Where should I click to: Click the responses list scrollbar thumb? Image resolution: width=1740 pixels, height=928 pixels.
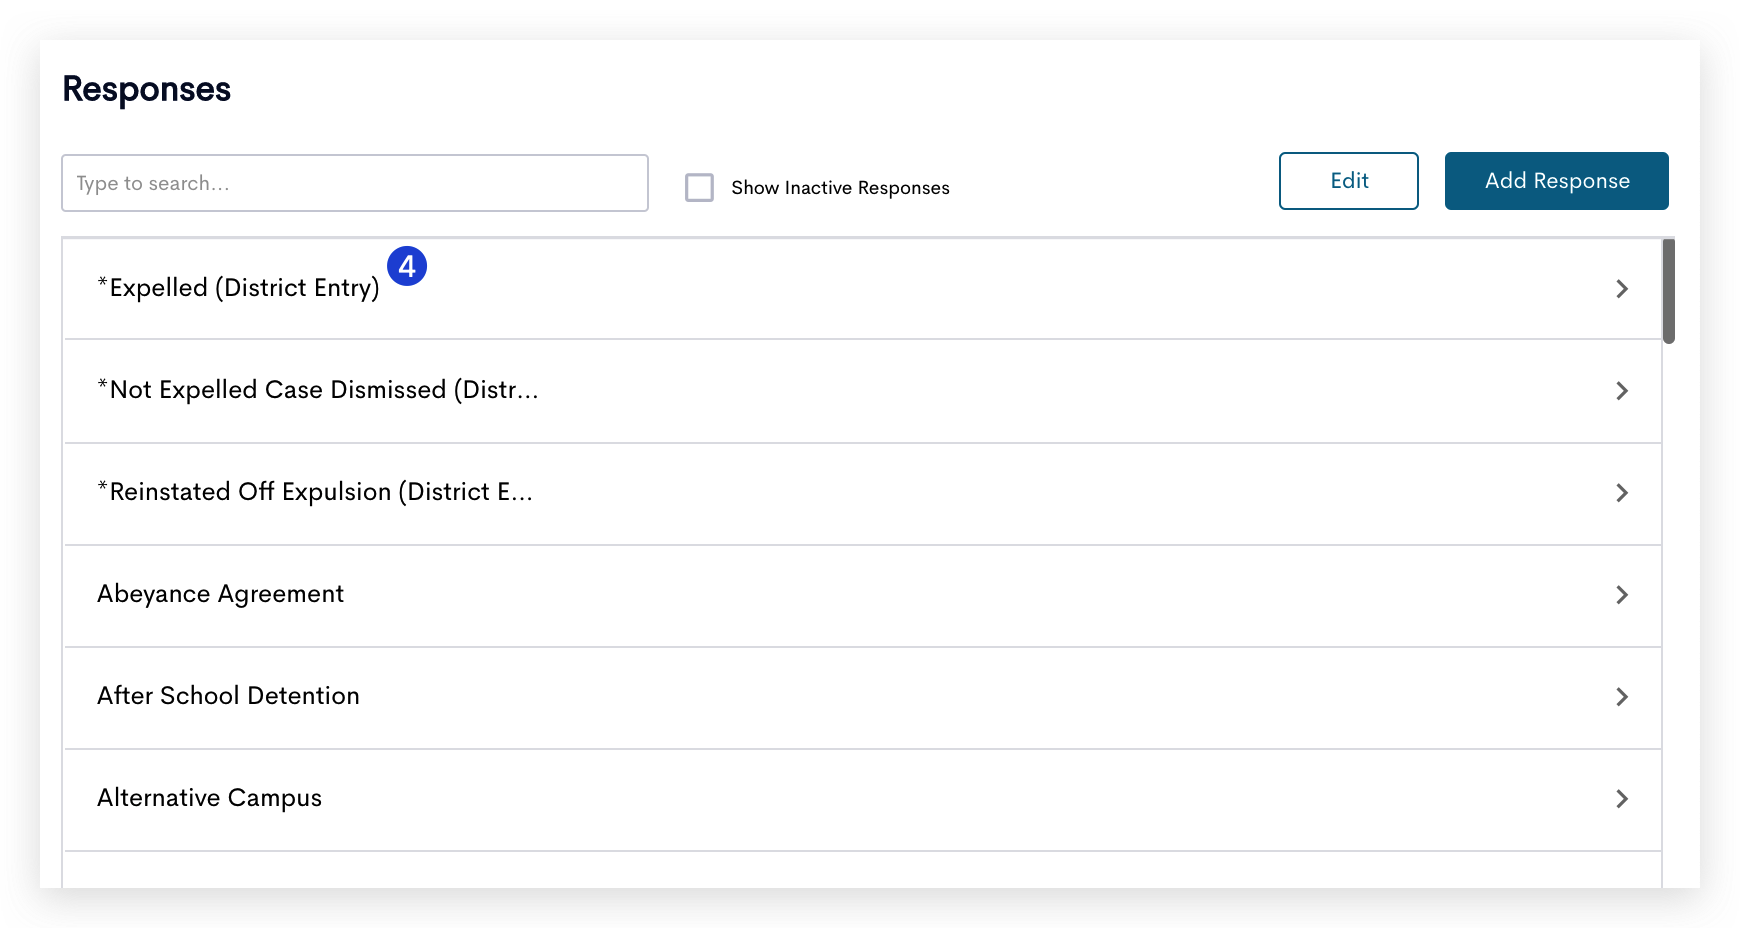click(x=1668, y=291)
